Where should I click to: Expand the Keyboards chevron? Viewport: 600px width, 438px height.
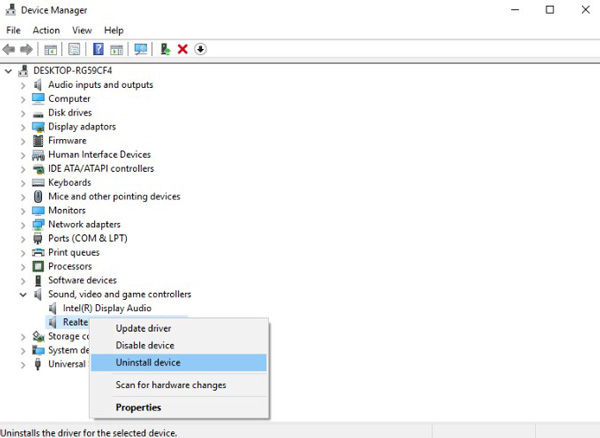23,183
